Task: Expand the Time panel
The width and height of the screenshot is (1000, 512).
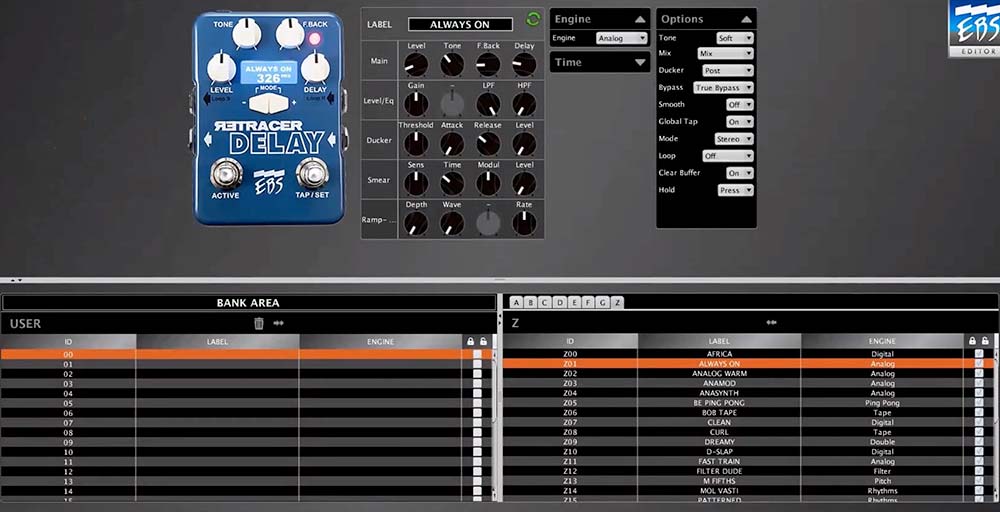Action: pyautogui.click(x=600, y=62)
